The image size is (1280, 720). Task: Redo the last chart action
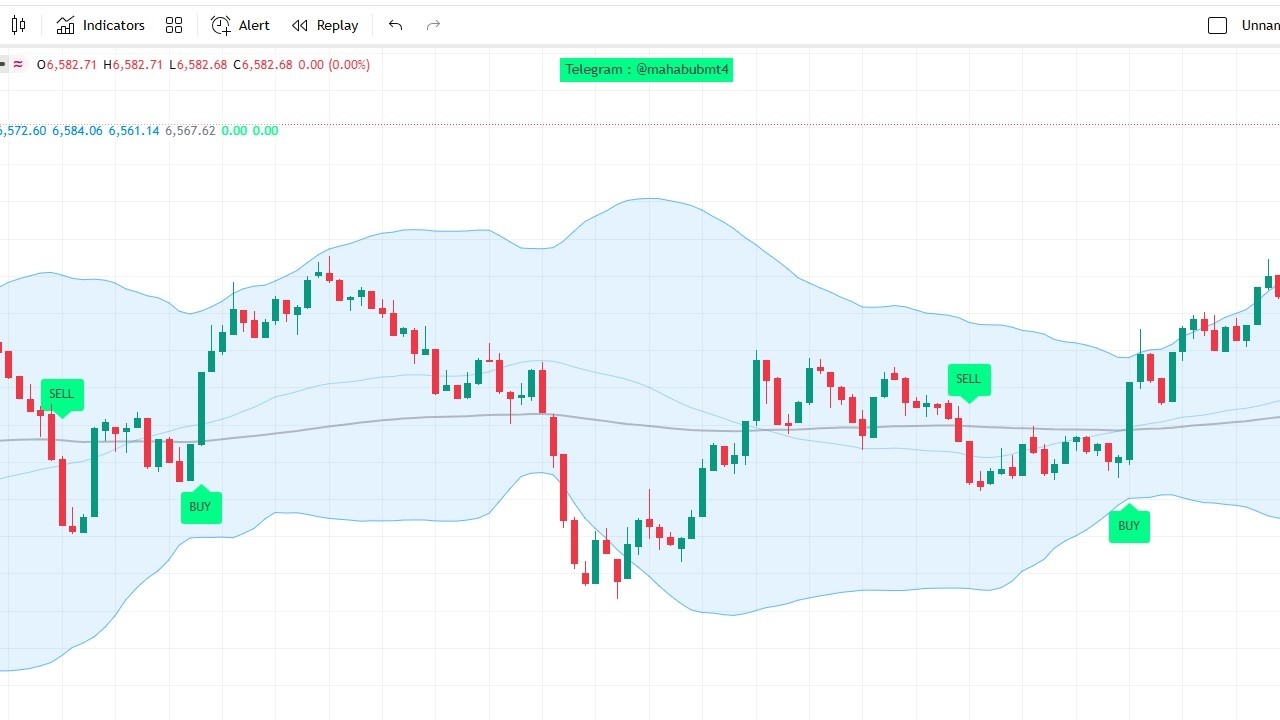point(433,25)
